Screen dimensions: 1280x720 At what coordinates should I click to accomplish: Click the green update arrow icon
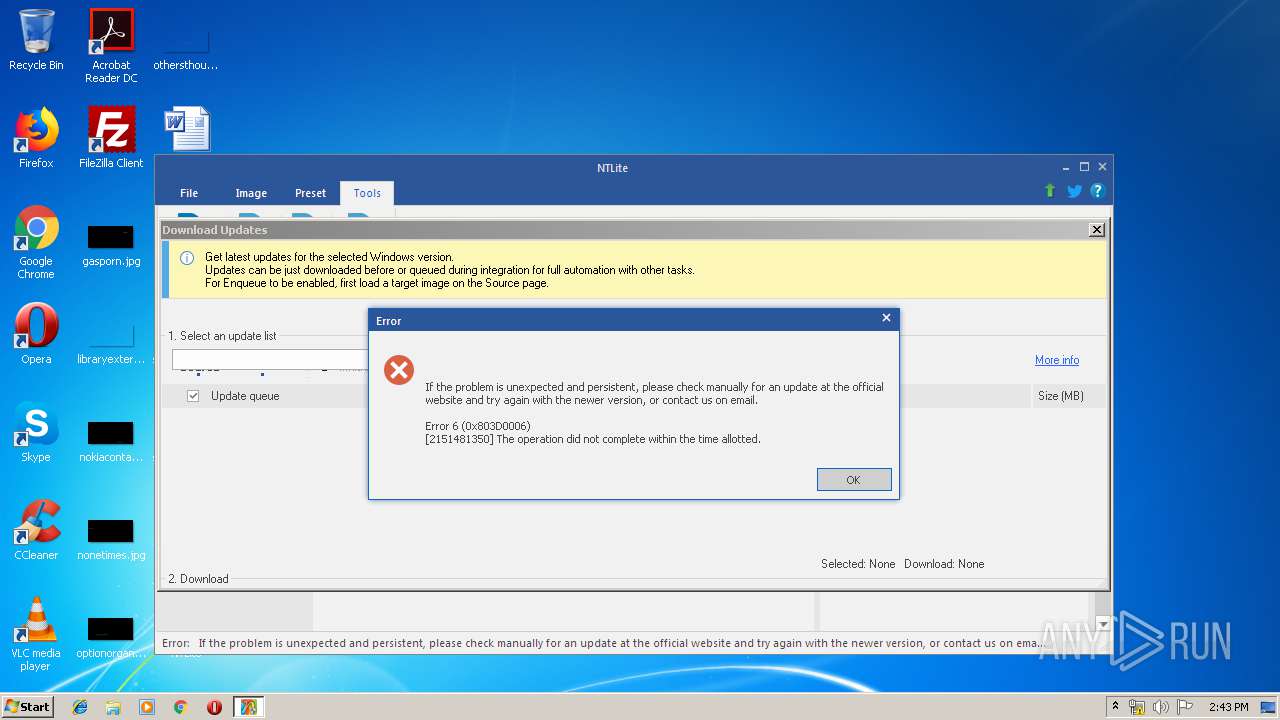[x=1049, y=191]
